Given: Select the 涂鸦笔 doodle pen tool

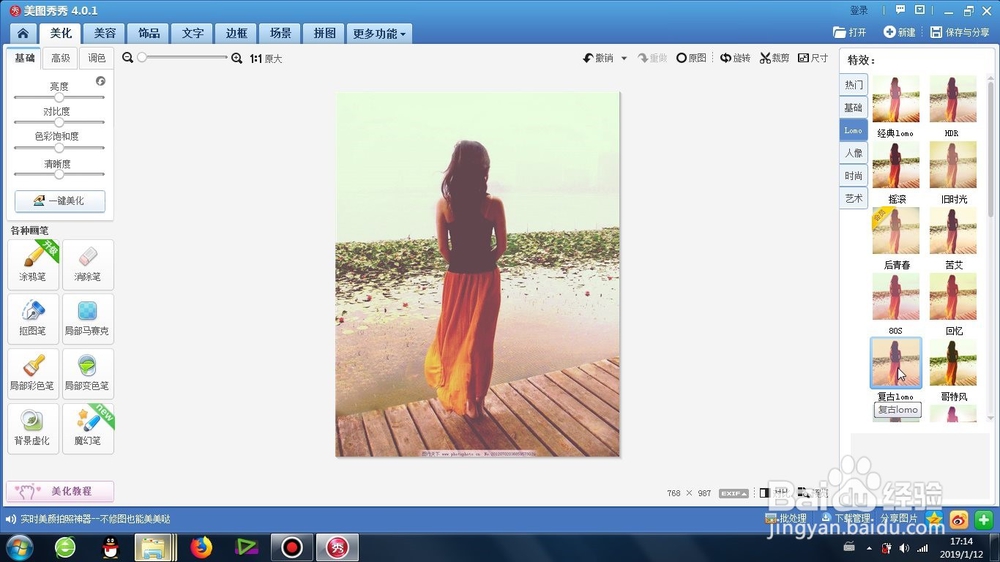Looking at the screenshot, I should tap(33, 264).
